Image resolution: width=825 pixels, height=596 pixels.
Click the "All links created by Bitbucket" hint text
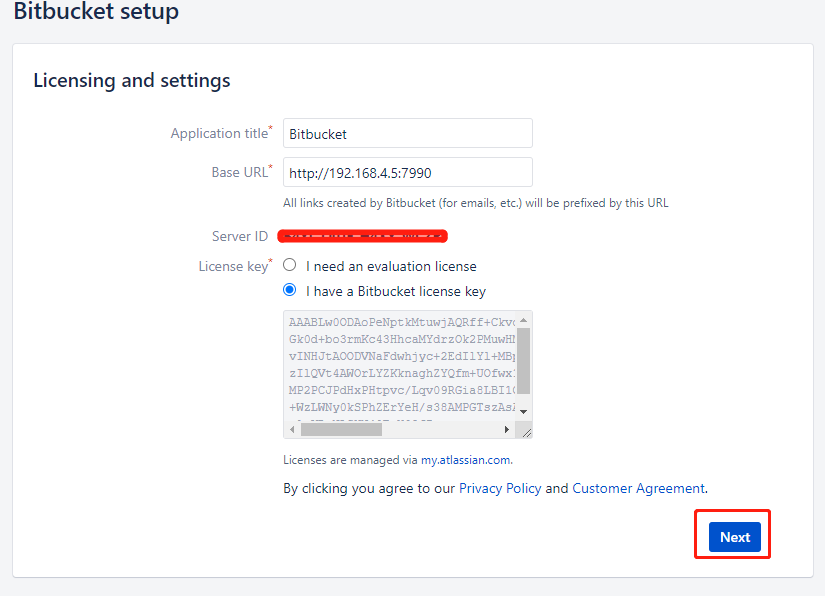click(476, 203)
